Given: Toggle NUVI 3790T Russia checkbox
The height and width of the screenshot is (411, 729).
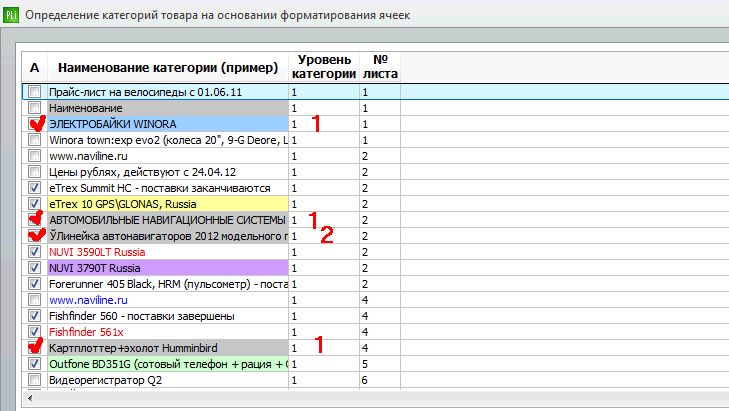Looking at the screenshot, I should (34, 268).
